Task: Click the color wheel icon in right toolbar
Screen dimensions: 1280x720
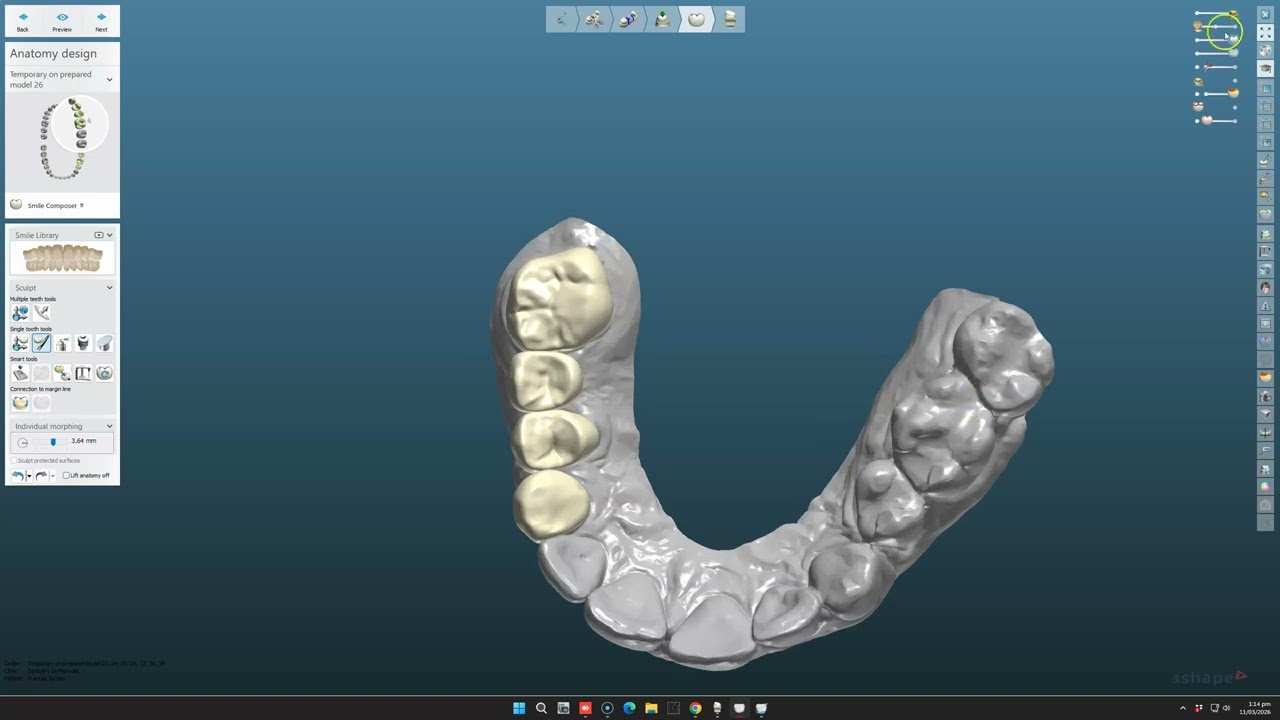Action: pyautogui.click(x=1265, y=486)
